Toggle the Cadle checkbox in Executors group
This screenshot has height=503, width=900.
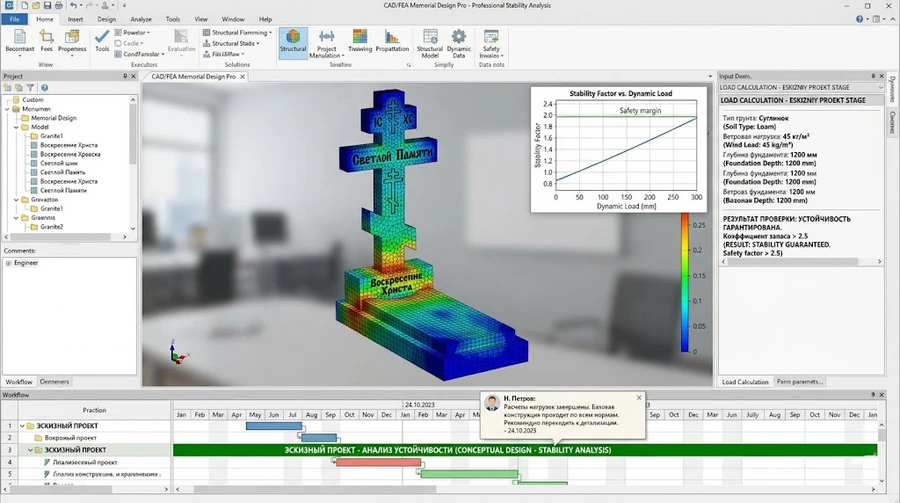[118, 43]
